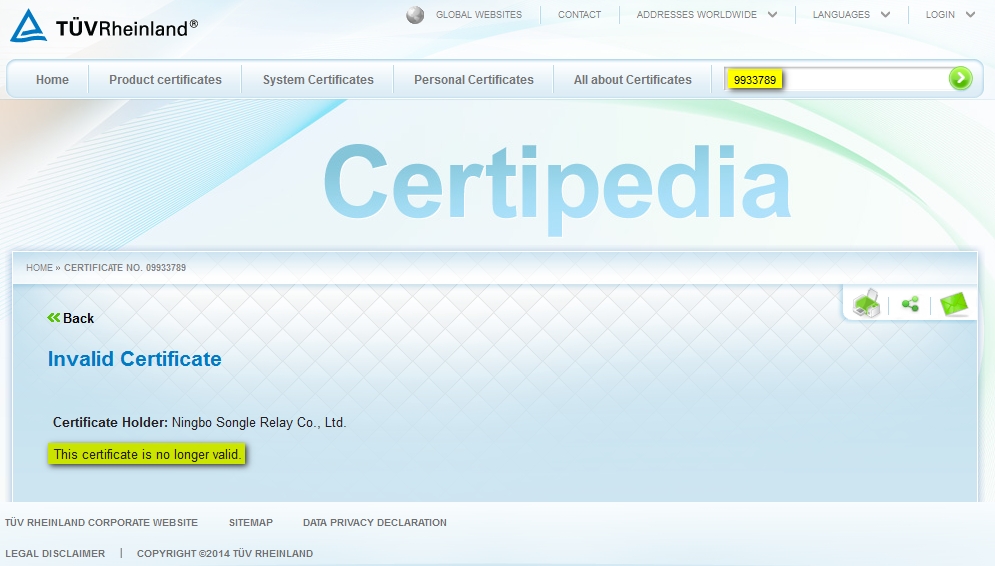Select the Invalid Certificate heading
Image resolution: width=995 pixels, height=566 pixels.
click(135, 359)
